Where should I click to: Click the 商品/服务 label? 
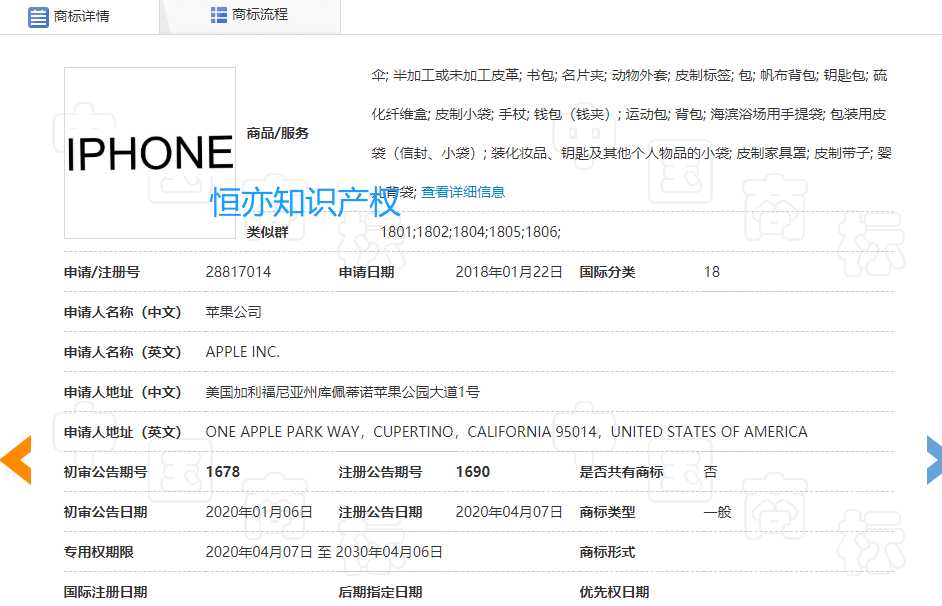point(278,133)
